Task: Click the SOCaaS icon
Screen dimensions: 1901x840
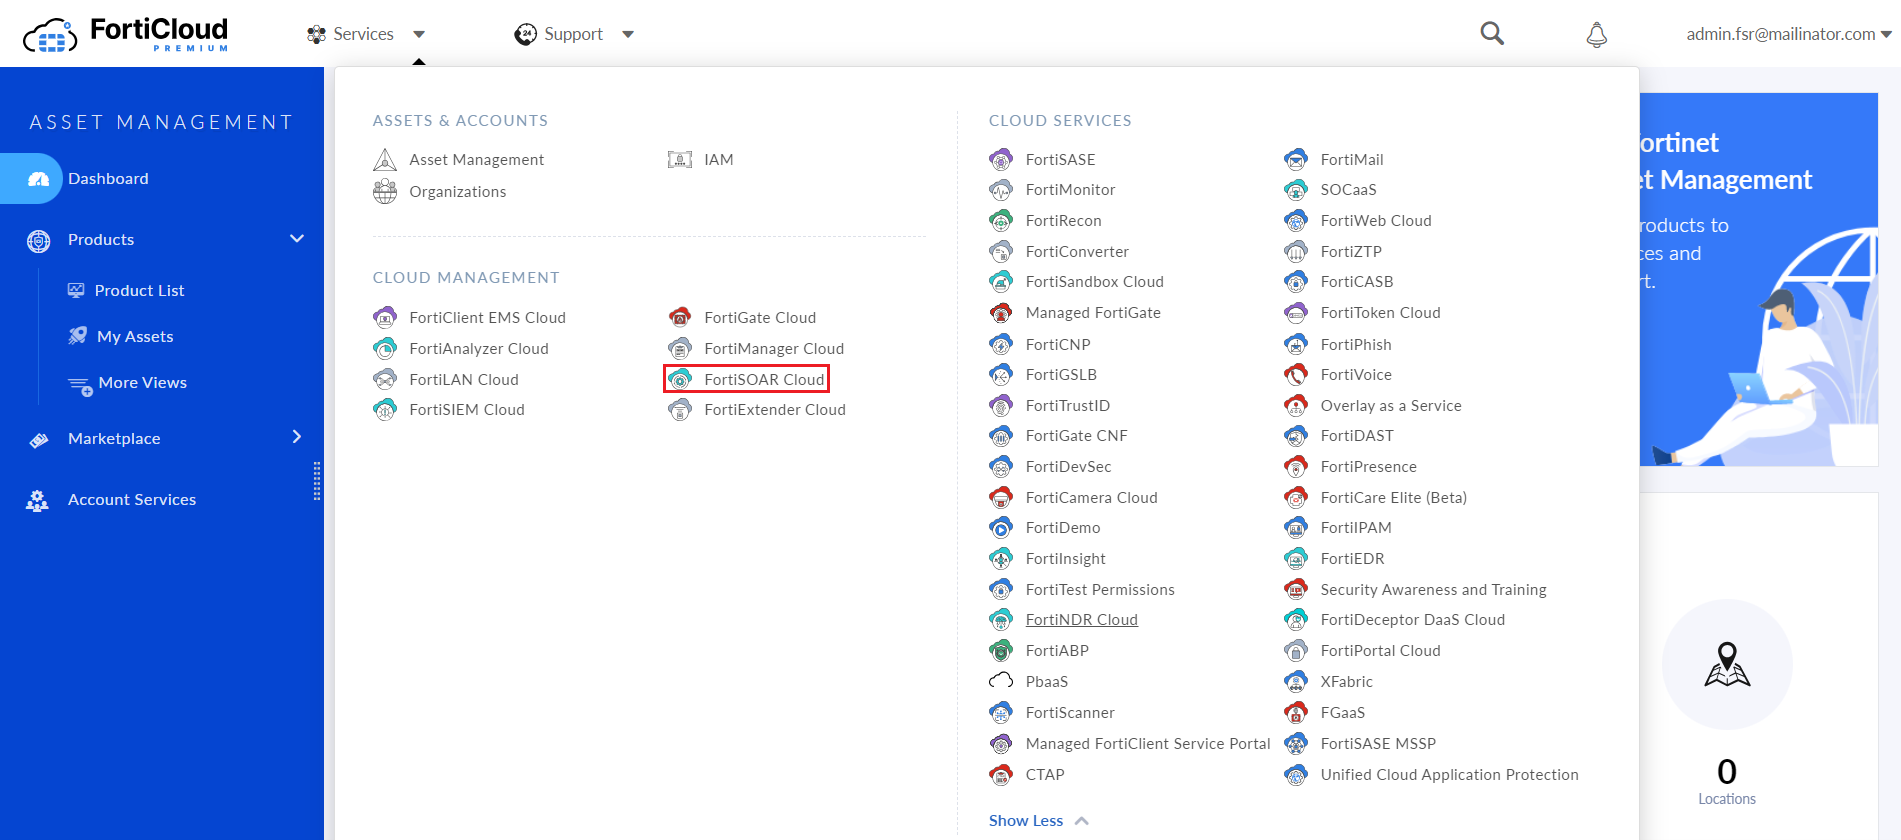Action: (1296, 190)
